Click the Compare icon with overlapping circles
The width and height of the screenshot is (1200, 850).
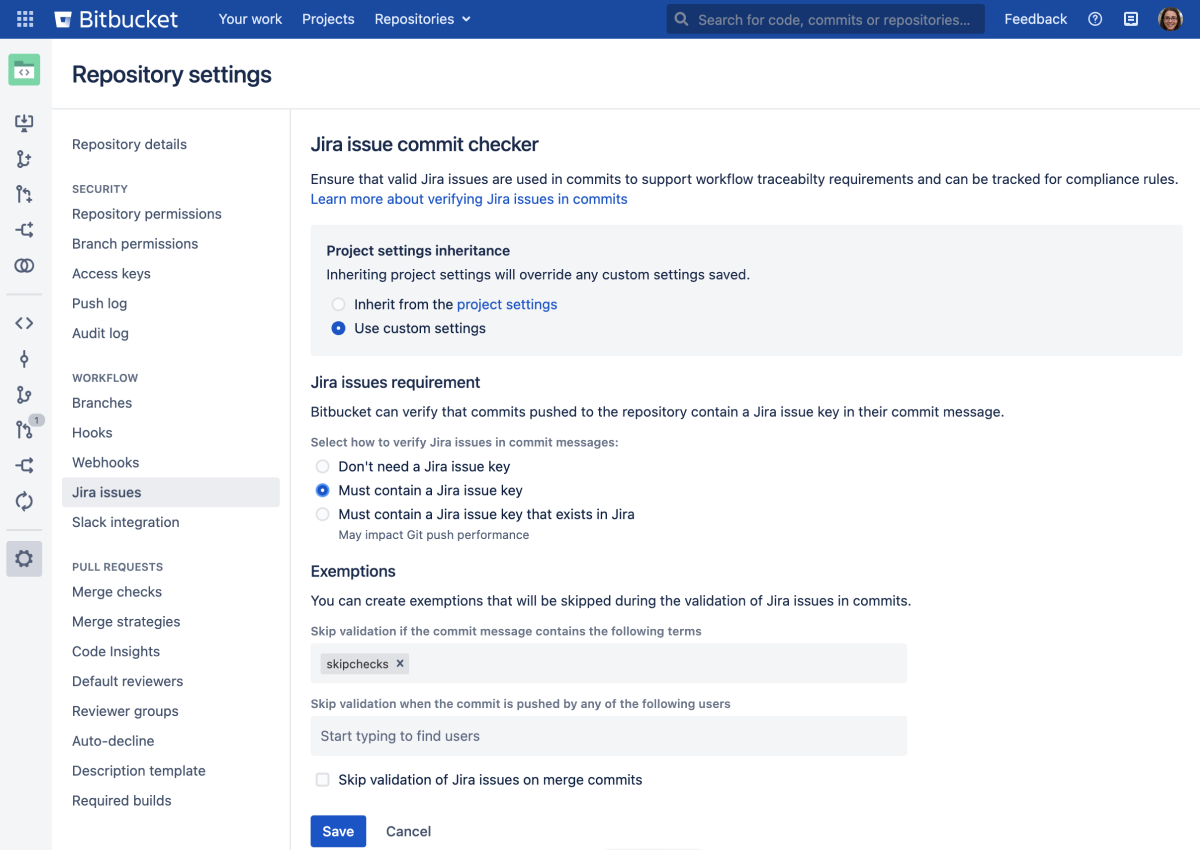[24, 266]
